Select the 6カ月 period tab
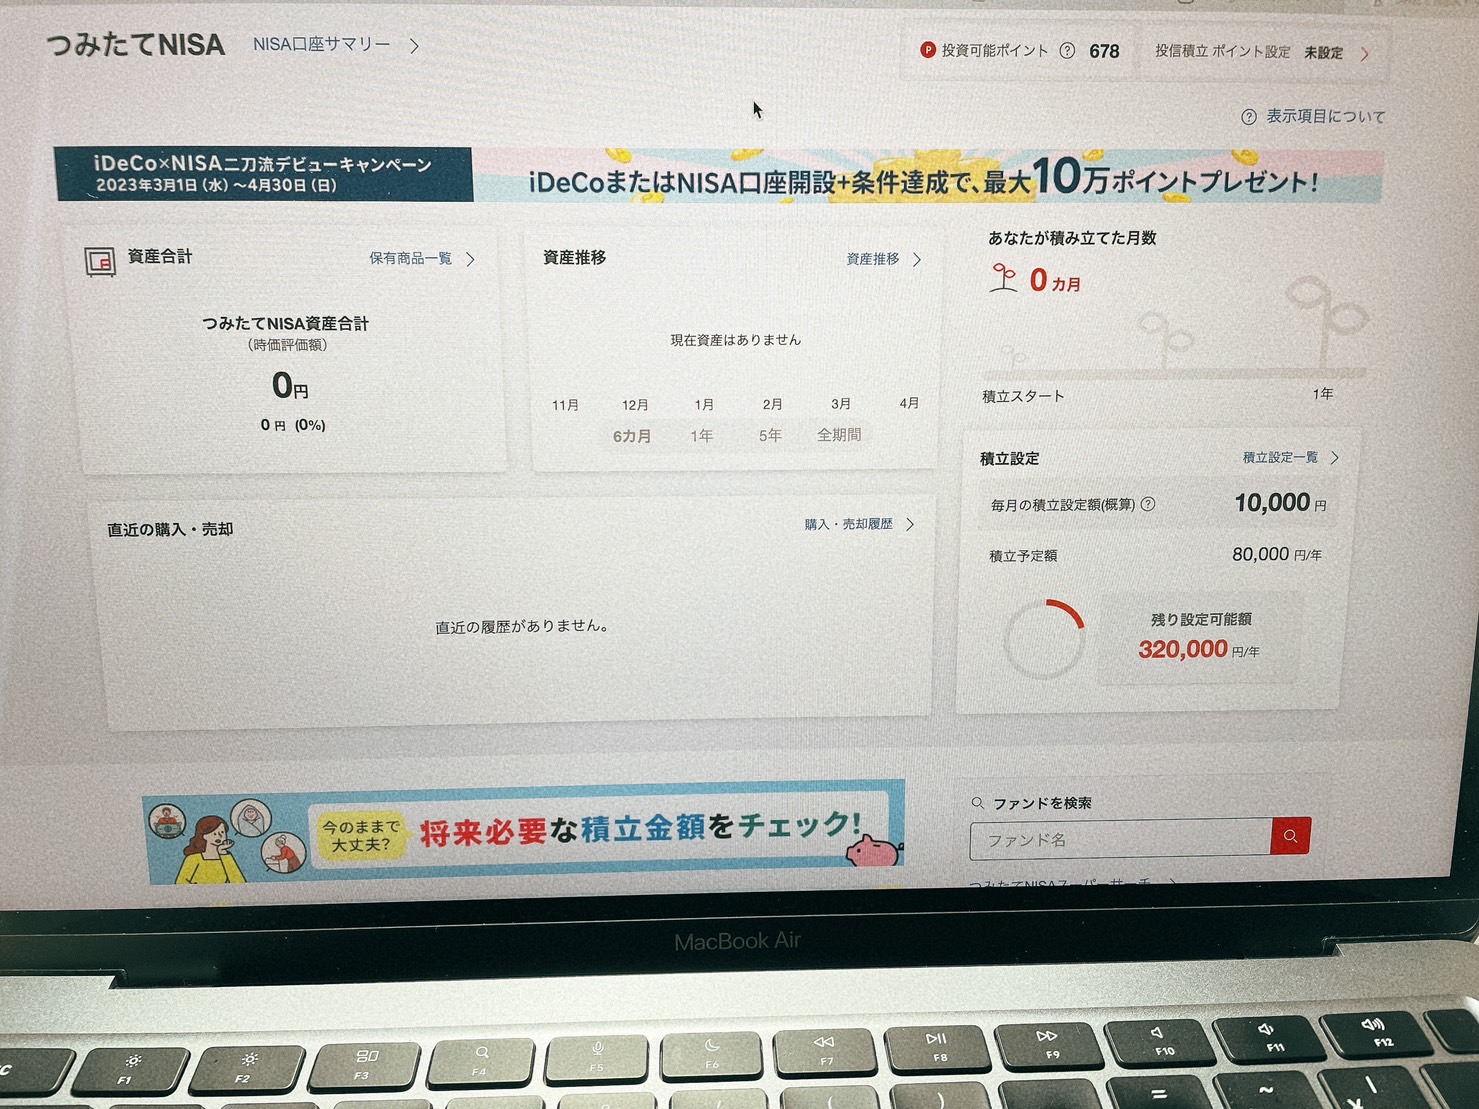 (632, 436)
